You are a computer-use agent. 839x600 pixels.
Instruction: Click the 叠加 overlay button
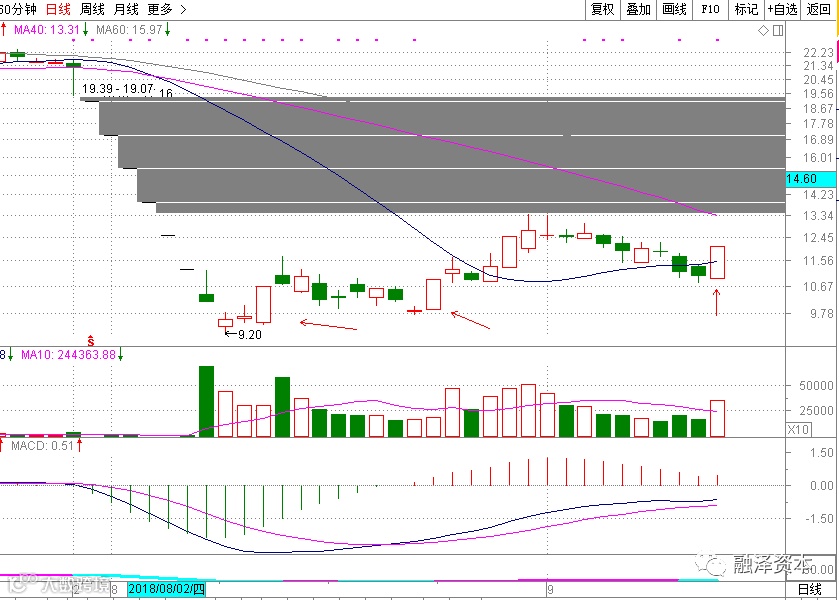pyautogui.click(x=638, y=10)
